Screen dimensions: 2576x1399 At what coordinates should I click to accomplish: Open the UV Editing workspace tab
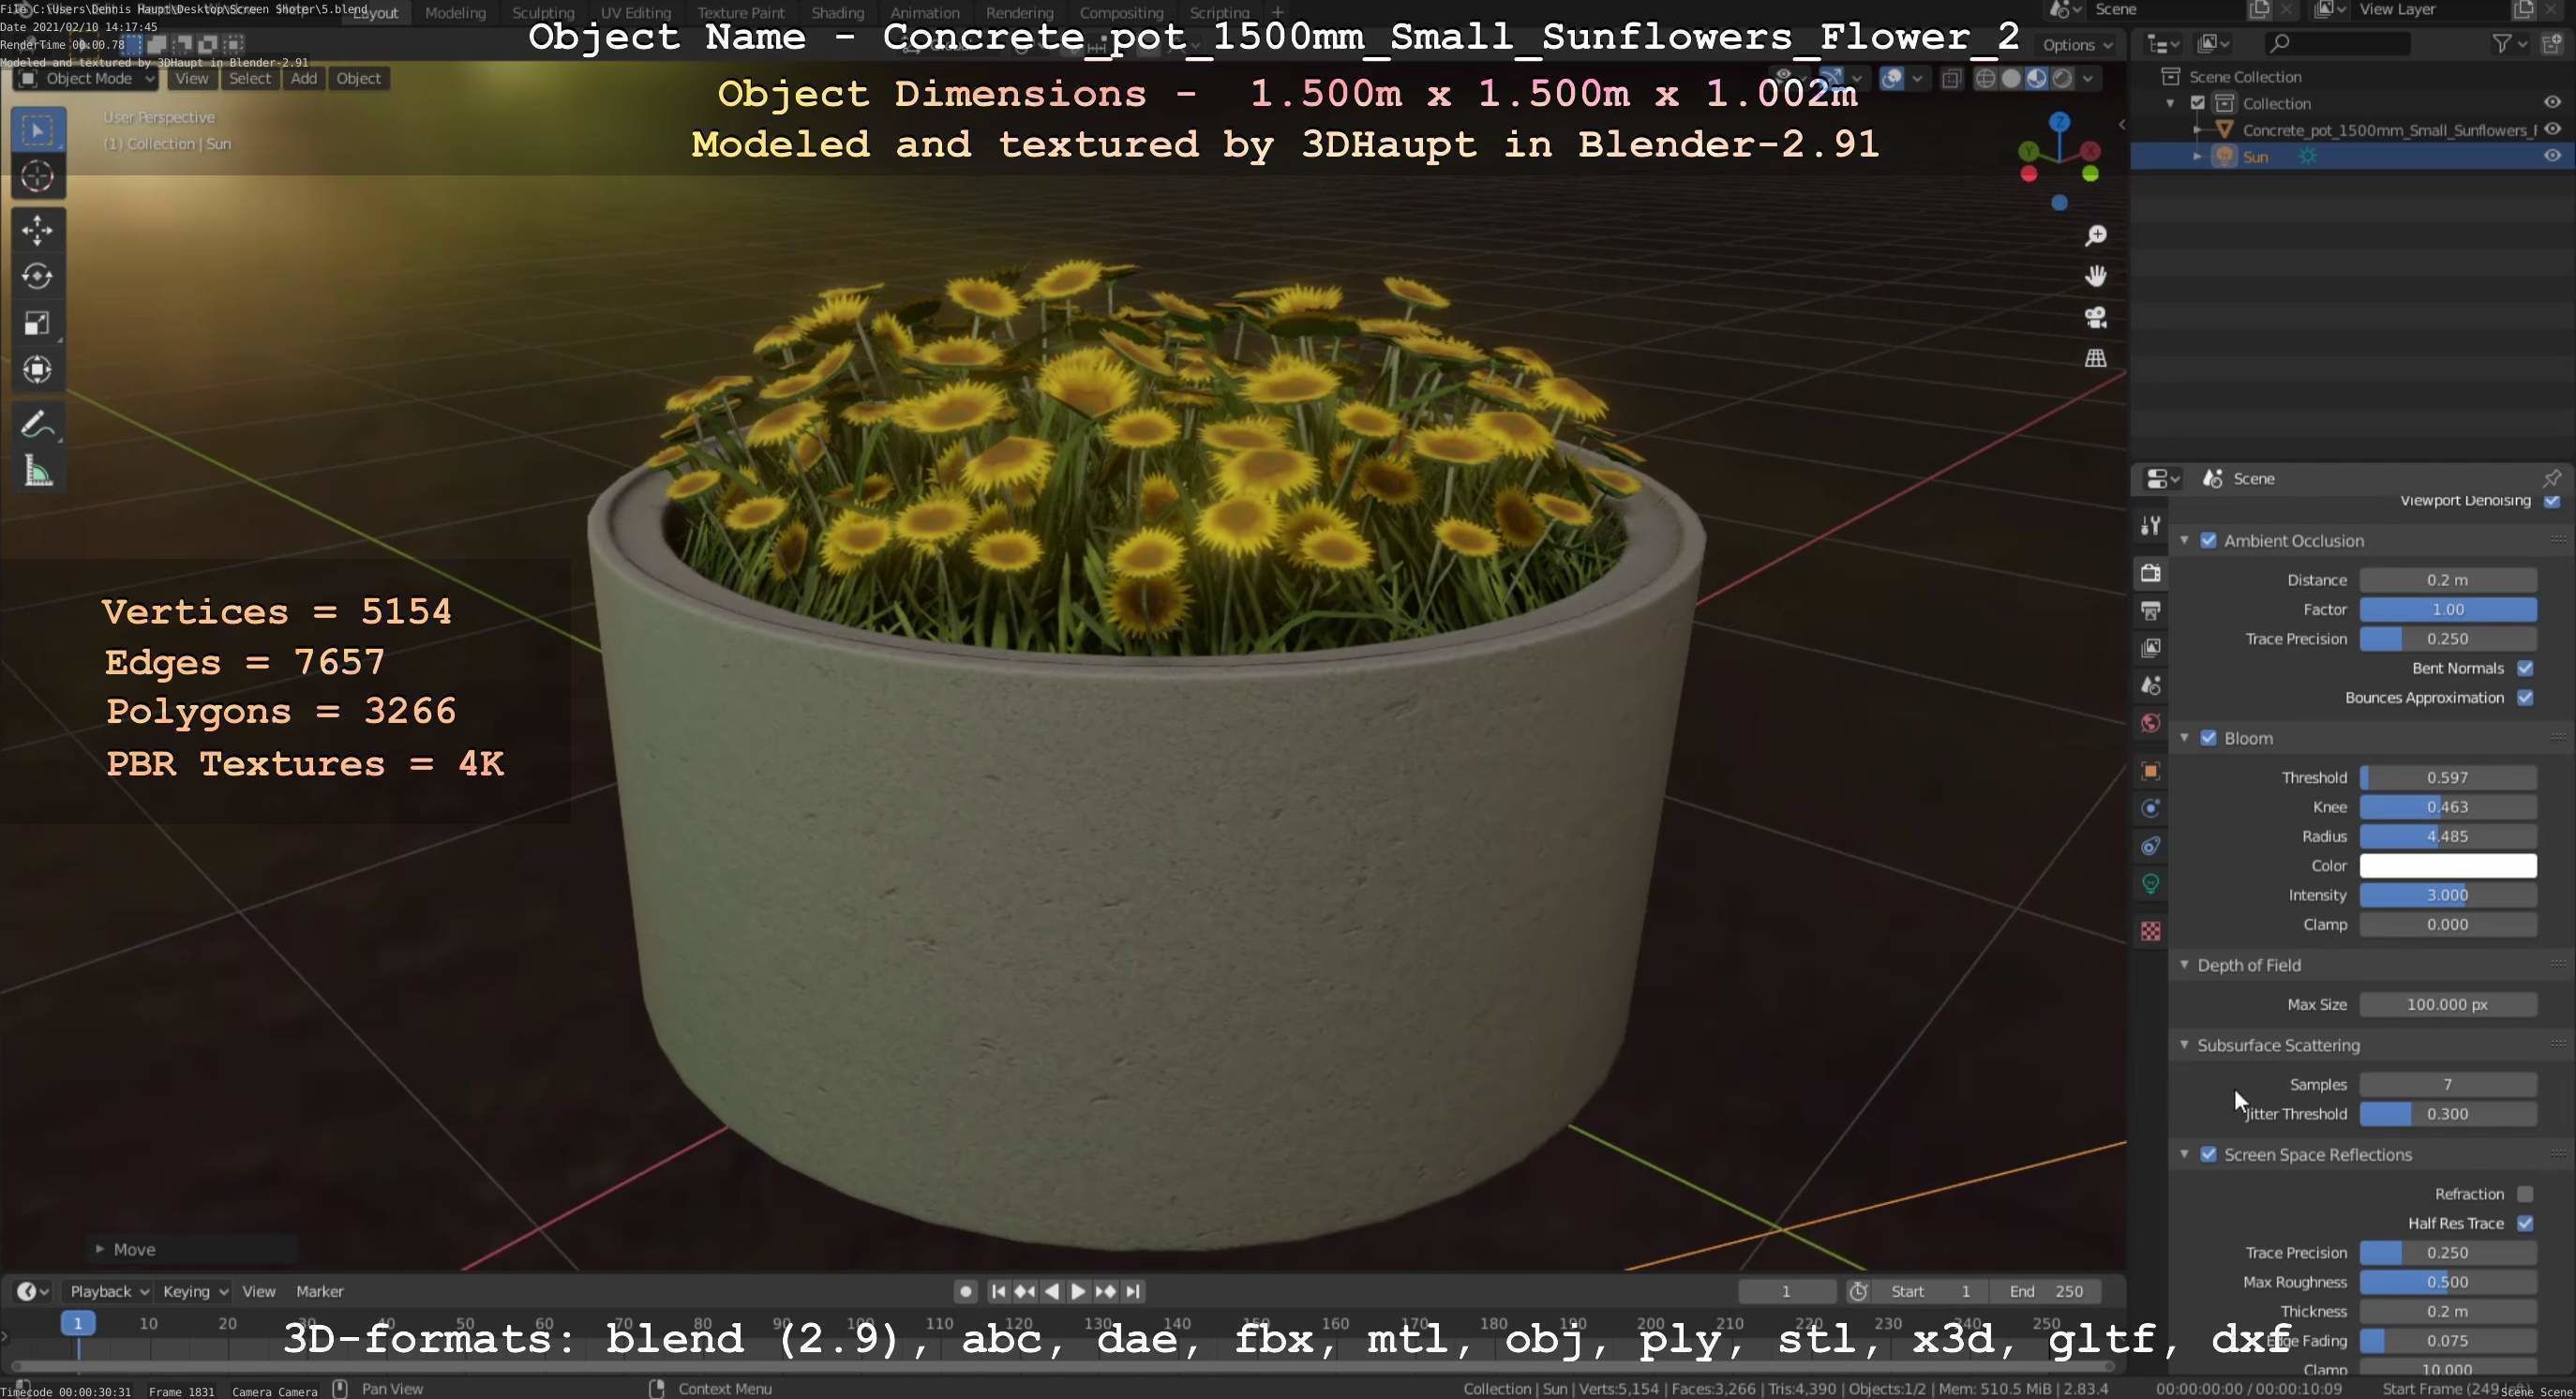click(636, 13)
